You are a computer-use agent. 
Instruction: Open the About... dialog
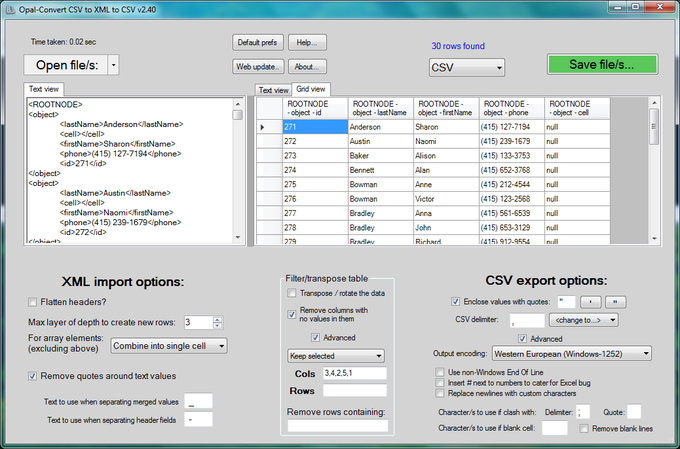pyautogui.click(x=307, y=67)
